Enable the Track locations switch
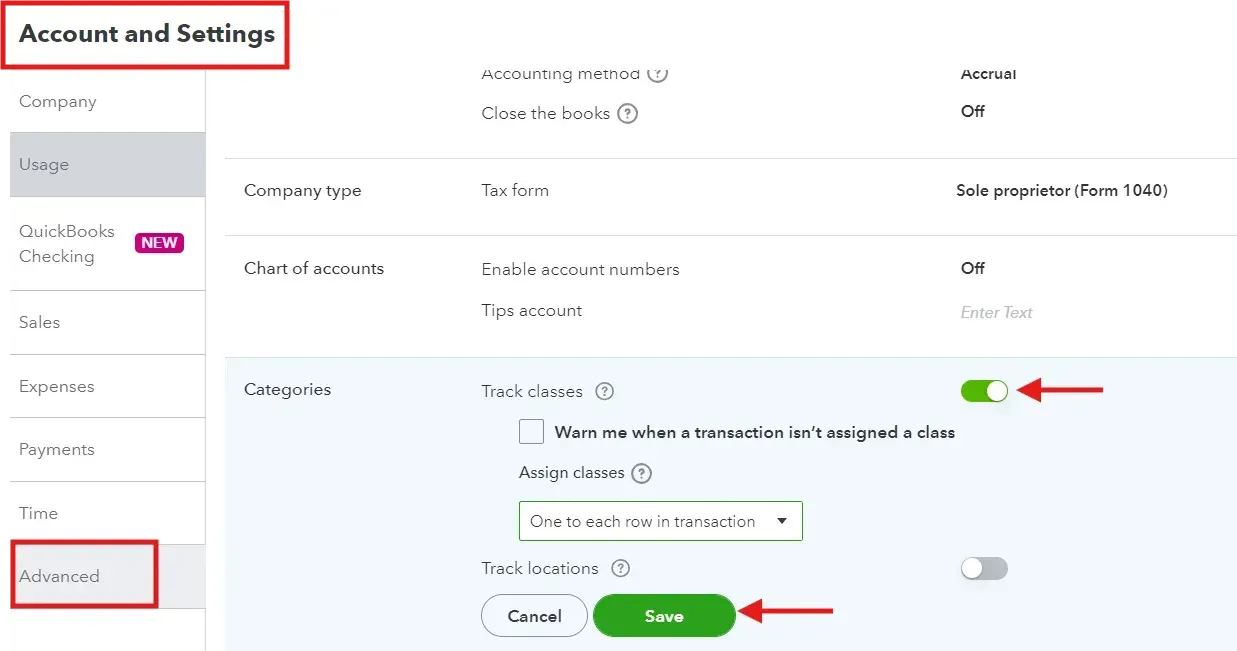This screenshot has height=651, width=1237. 984,569
